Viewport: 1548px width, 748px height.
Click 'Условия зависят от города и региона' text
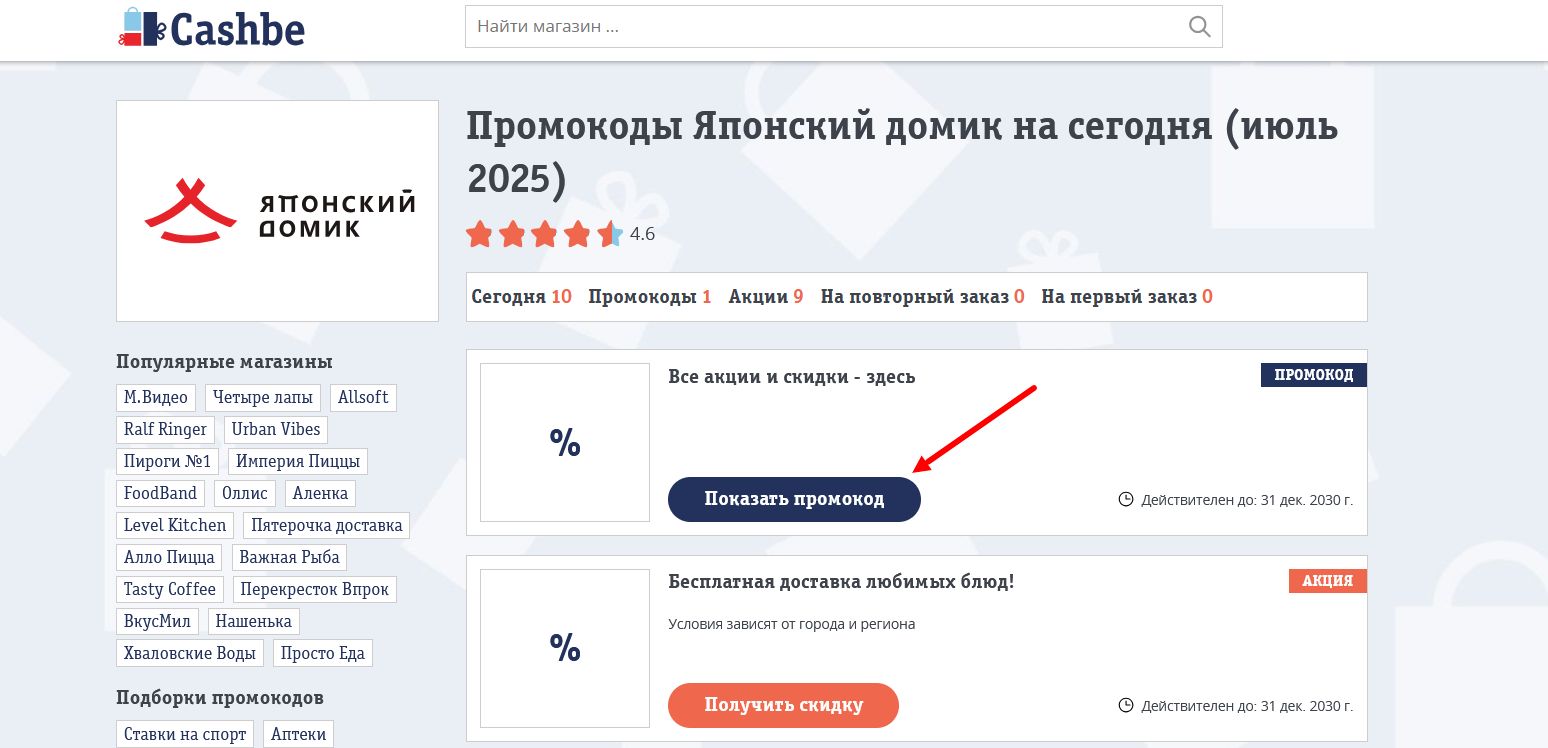pyautogui.click(x=791, y=625)
